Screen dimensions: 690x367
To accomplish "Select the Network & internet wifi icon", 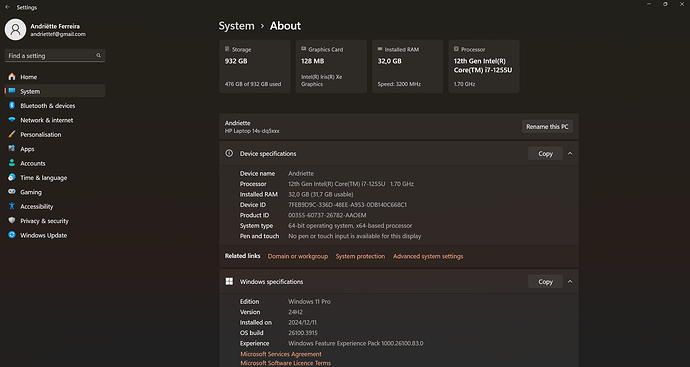I will pos(12,120).
